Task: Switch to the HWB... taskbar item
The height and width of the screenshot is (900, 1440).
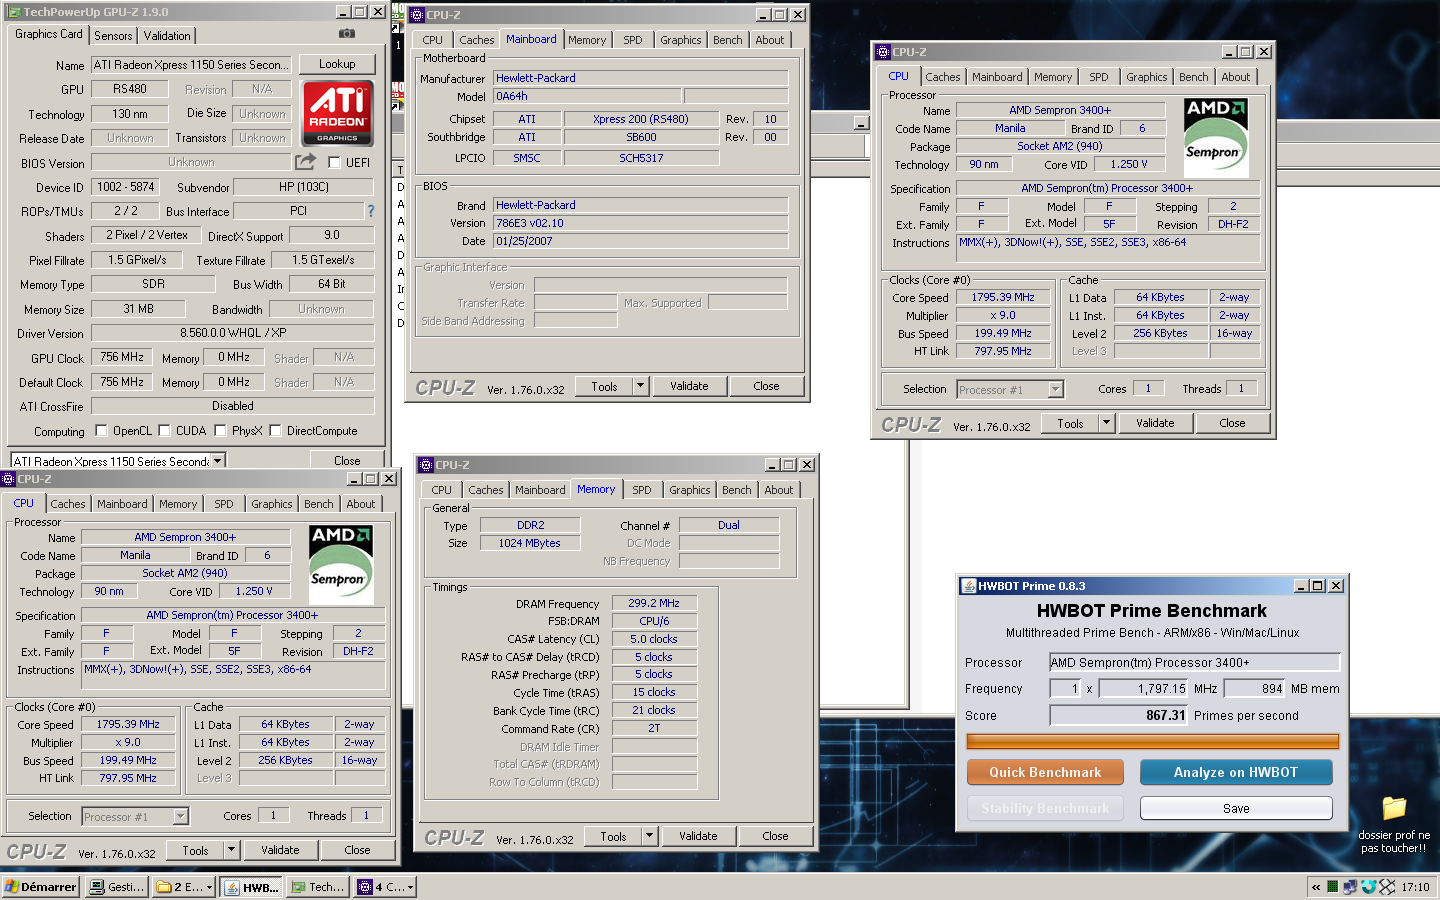Action: click(x=251, y=887)
